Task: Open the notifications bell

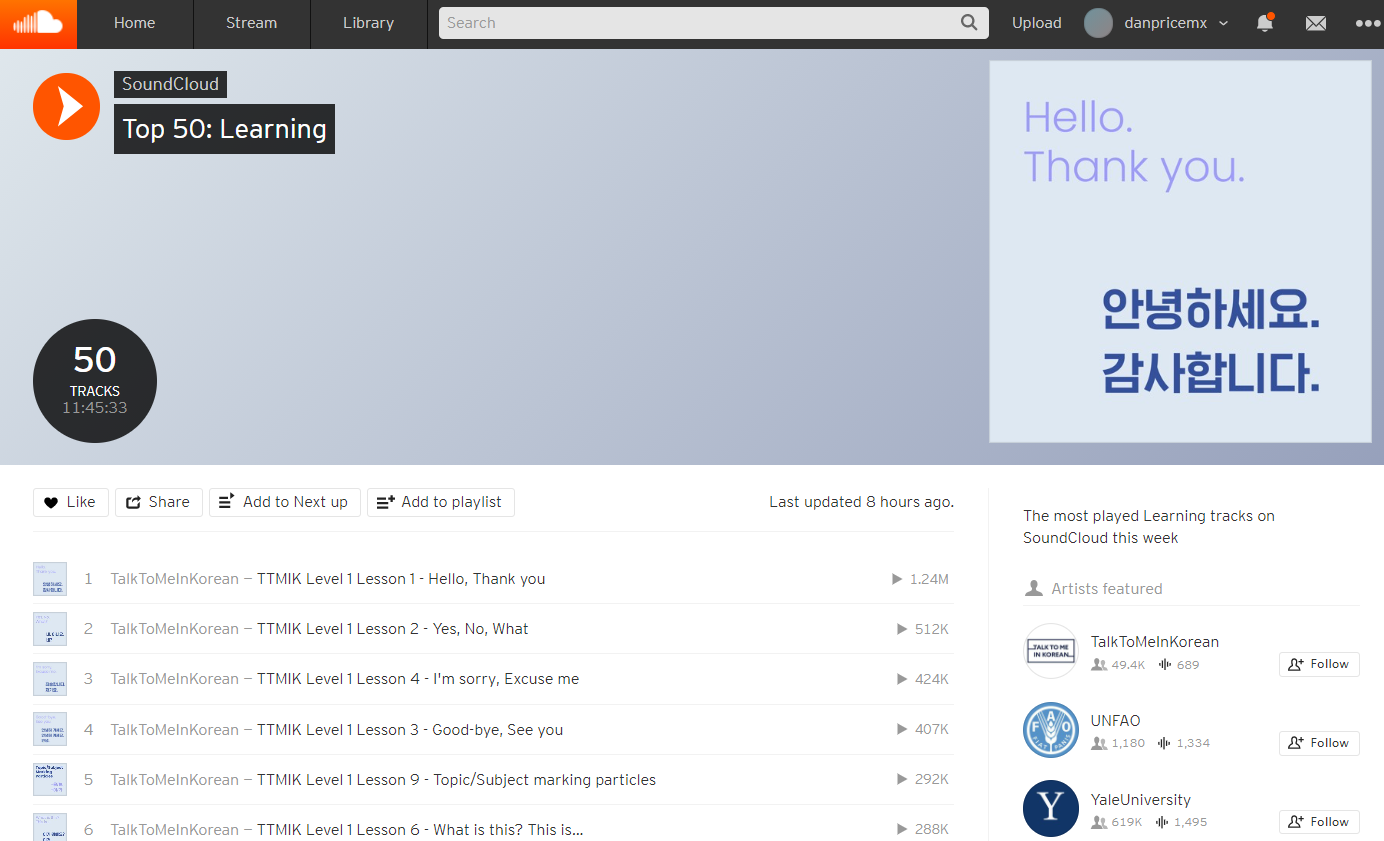Action: (x=1265, y=23)
